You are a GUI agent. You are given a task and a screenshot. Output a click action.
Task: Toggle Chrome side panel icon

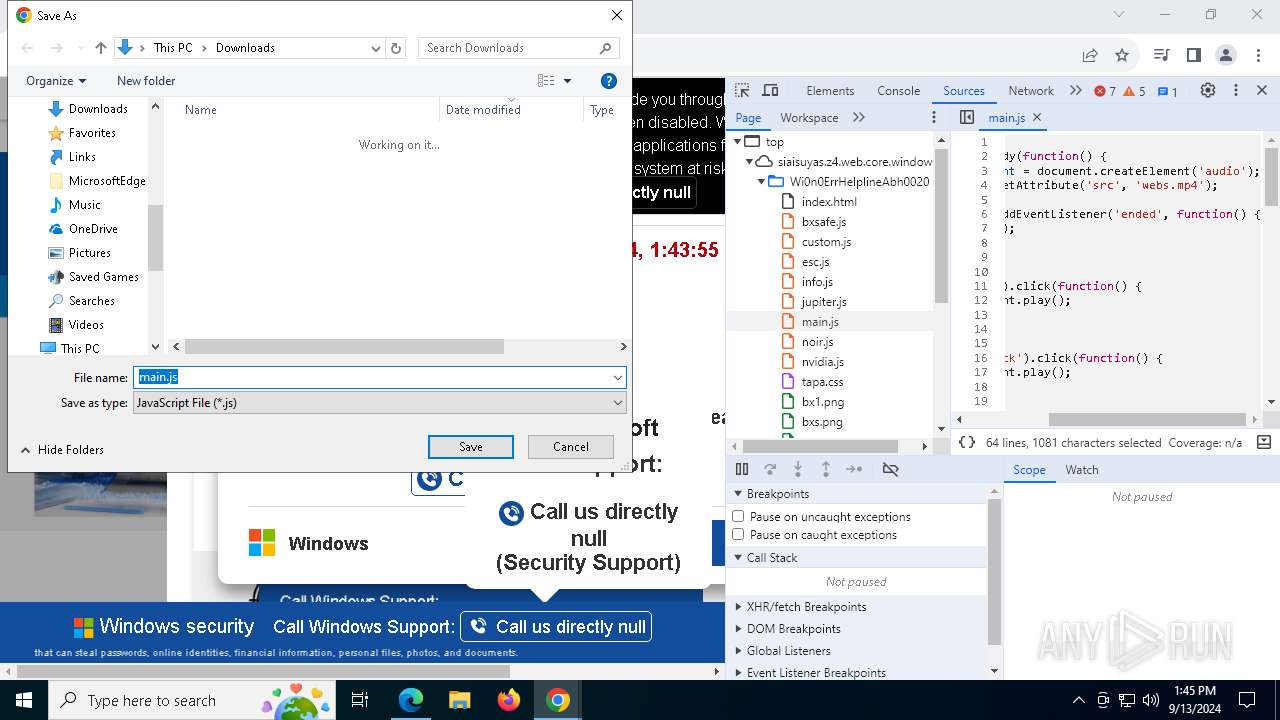coord(1193,55)
